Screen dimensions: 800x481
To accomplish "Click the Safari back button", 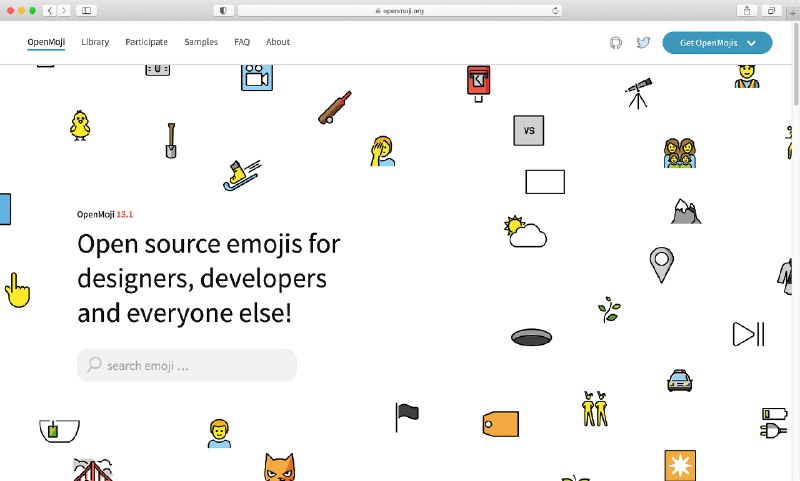I will [49, 10].
